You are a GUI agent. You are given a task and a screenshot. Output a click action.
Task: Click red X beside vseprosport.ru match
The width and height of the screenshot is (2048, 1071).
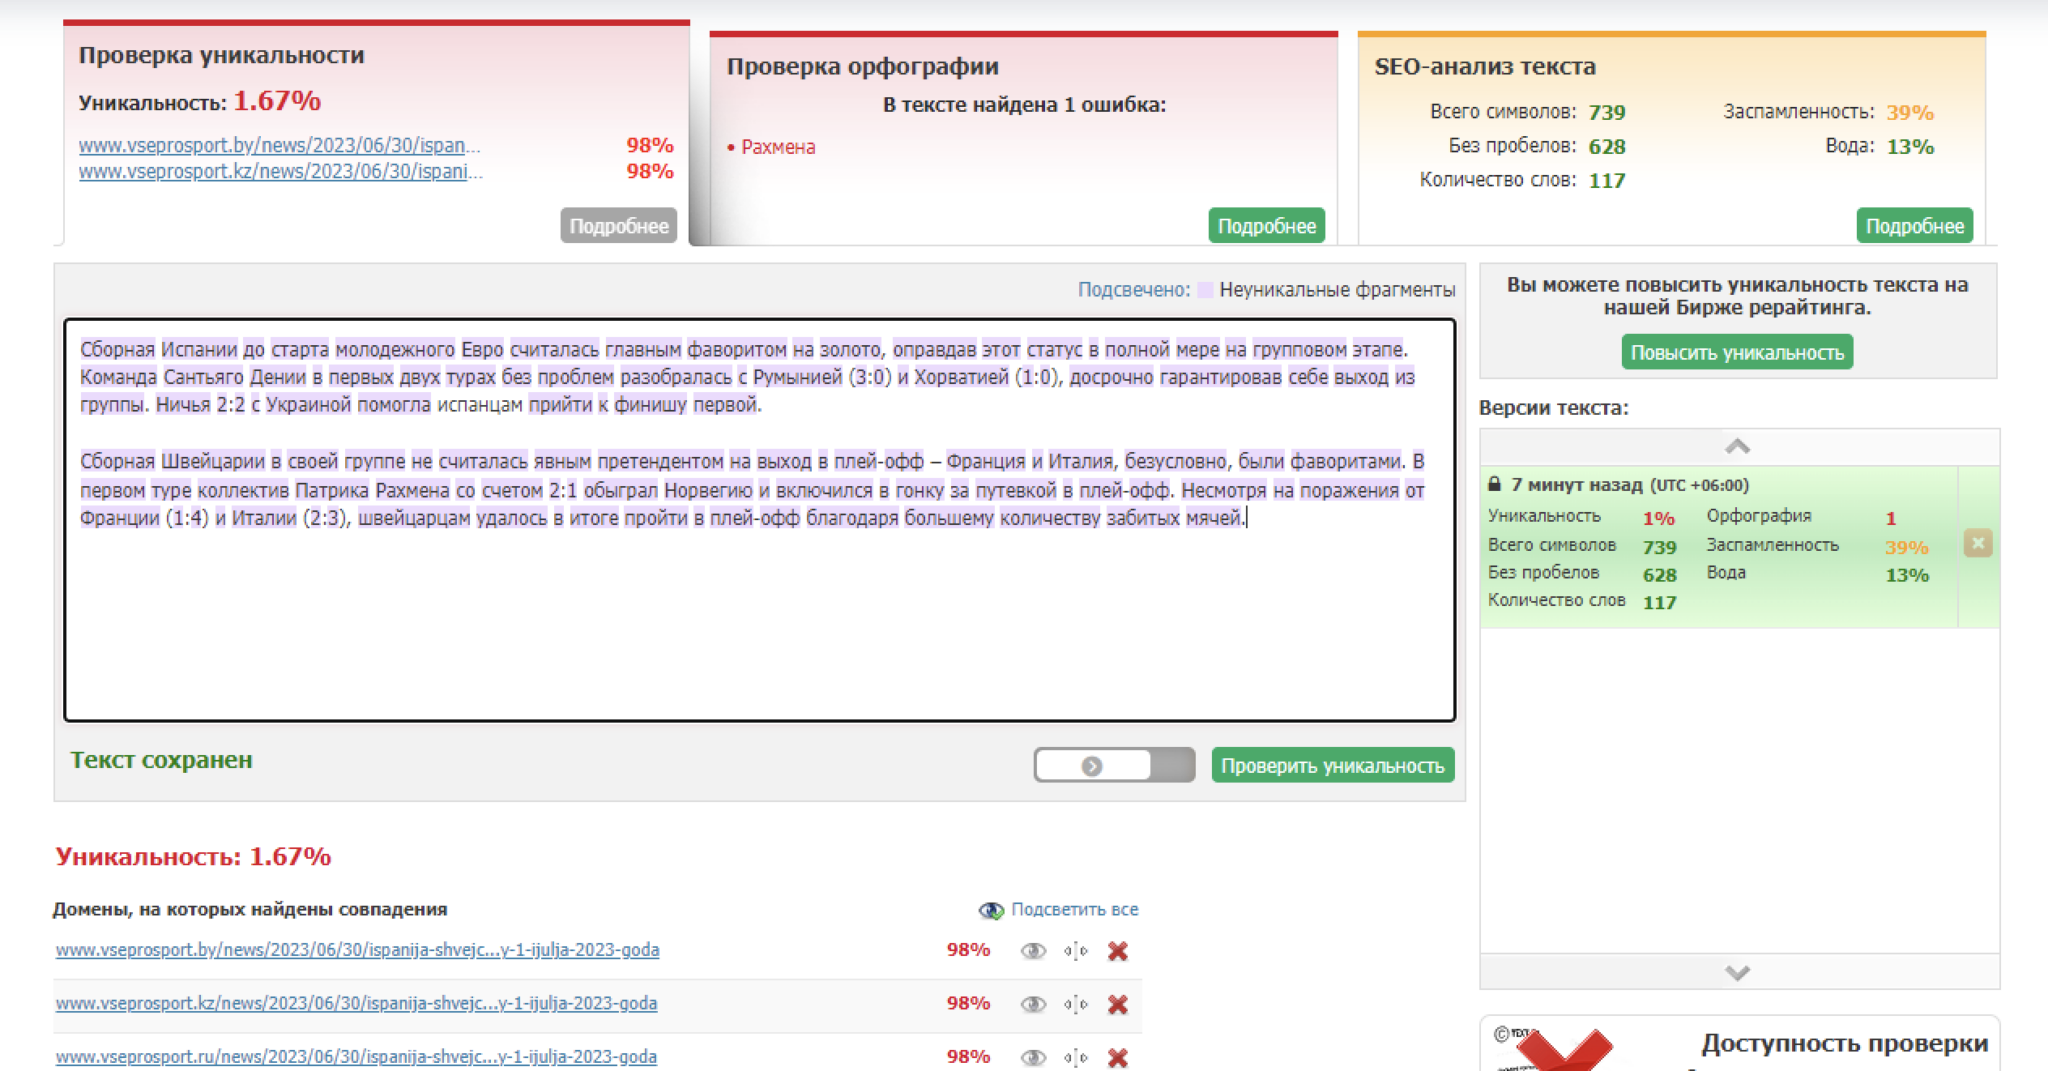(x=1117, y=1057)
